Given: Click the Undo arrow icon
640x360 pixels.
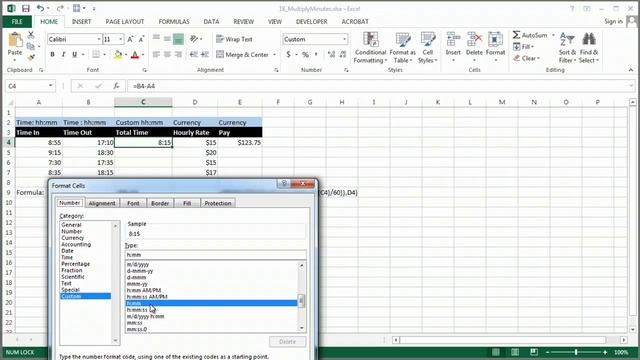Looking at the screenshot, I should pos(40,8).
